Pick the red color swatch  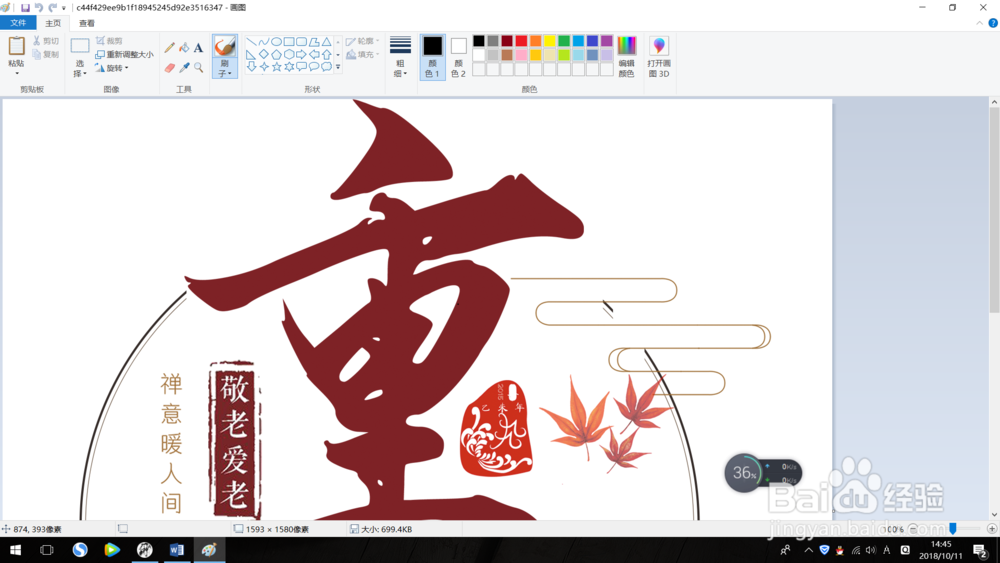(521, 41)
